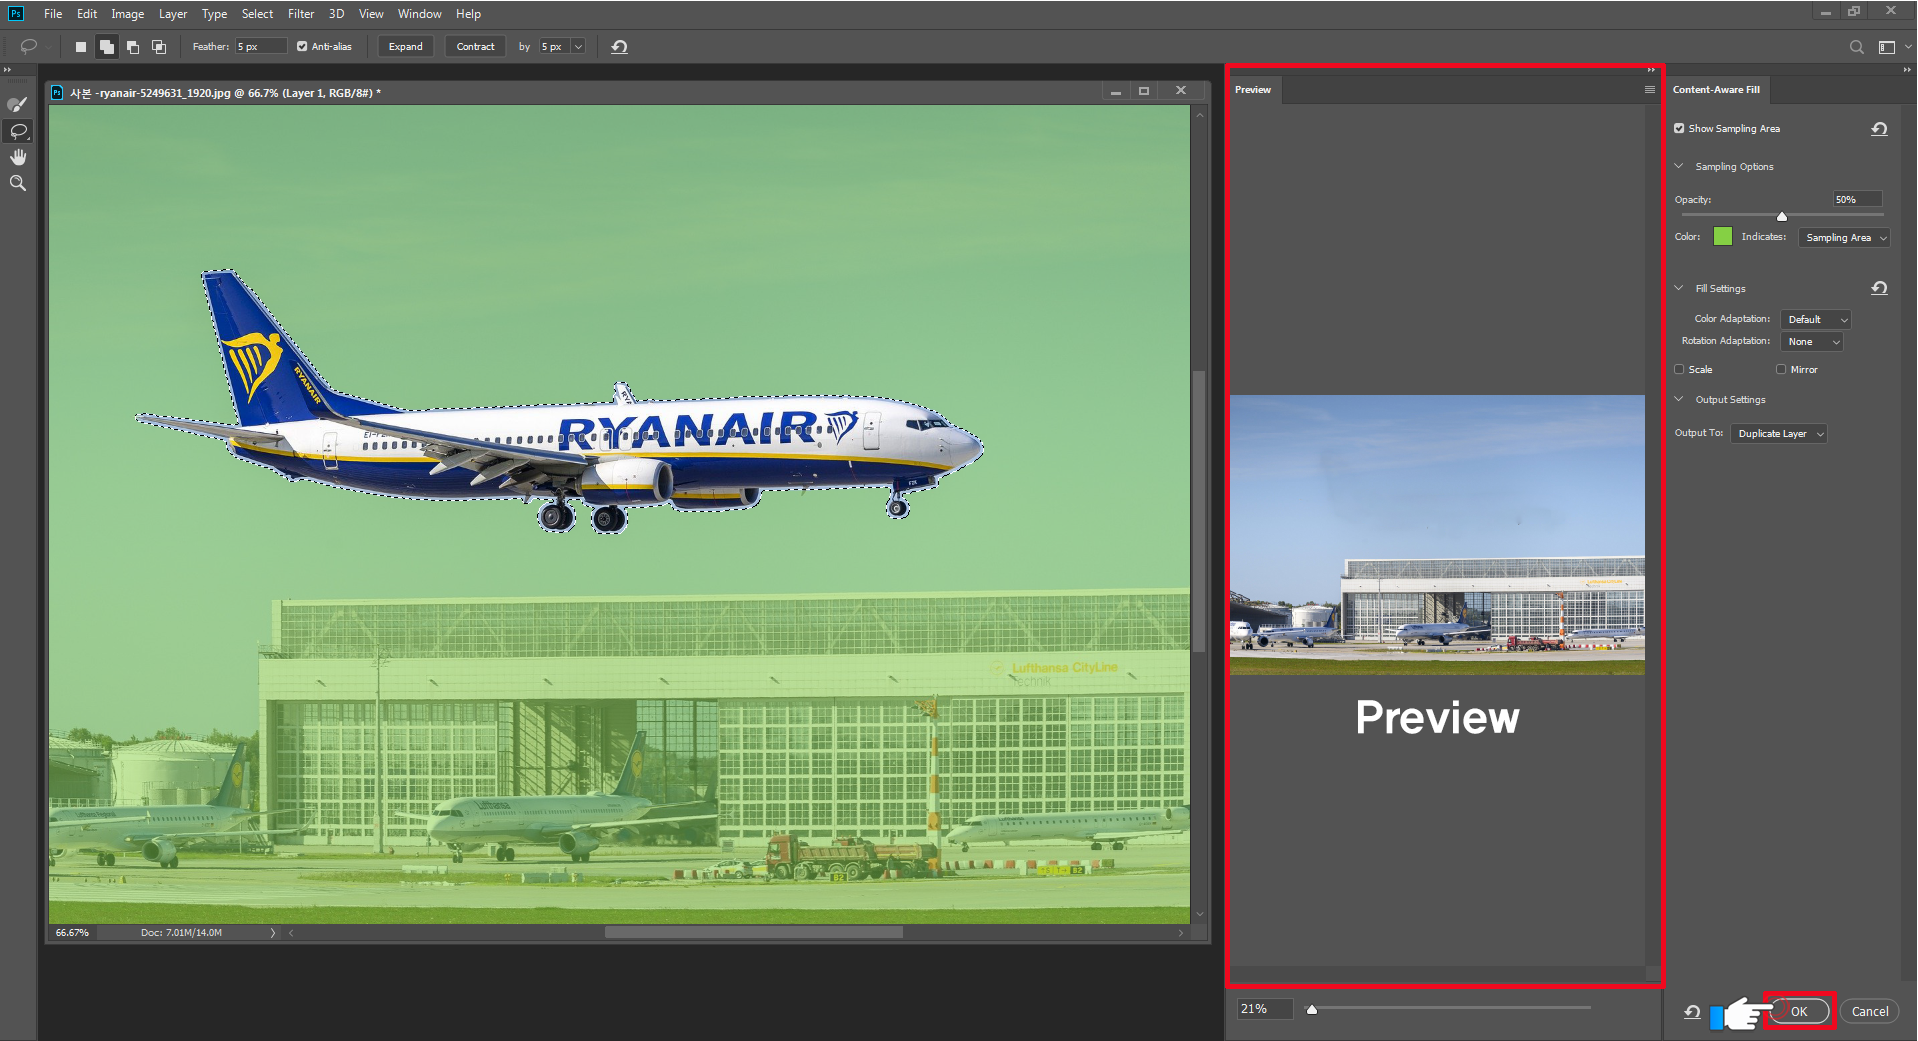Click the Opacity 50% value field
Image resolution: width=1918 pixels, height=1041 pixels.
(1858, 199)
